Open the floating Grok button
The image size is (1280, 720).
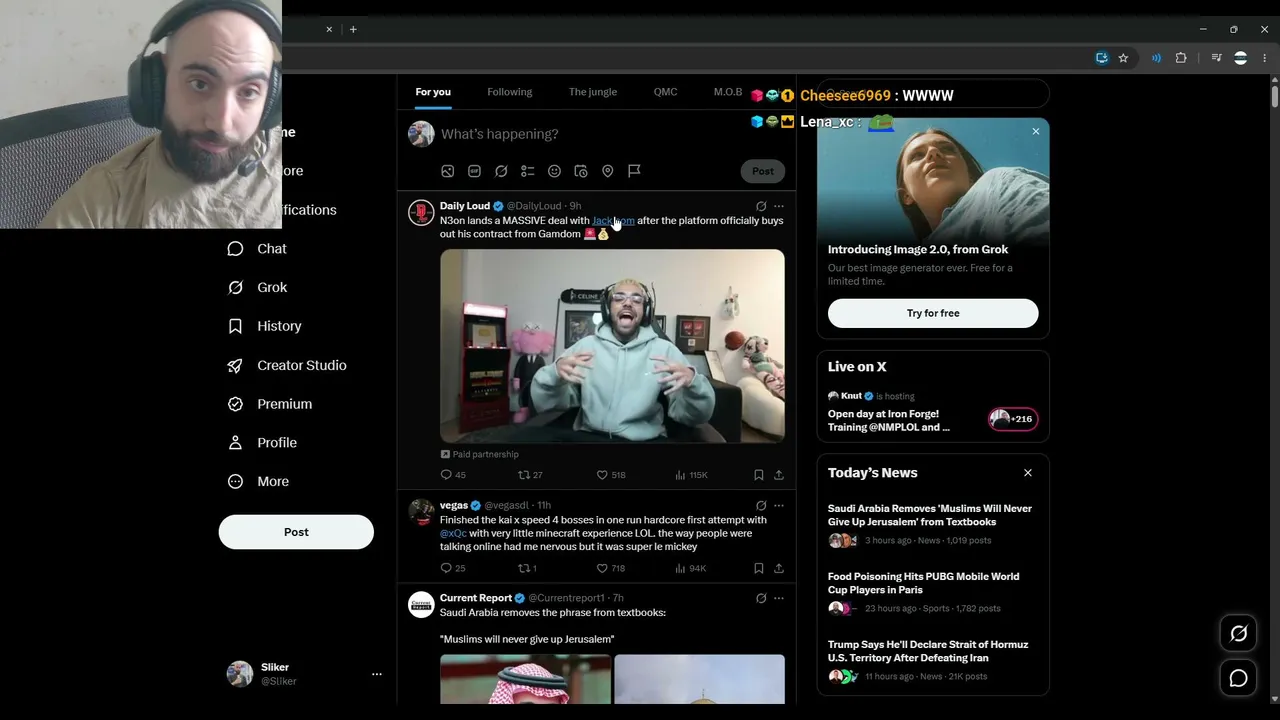click(x=1238, y=633)
